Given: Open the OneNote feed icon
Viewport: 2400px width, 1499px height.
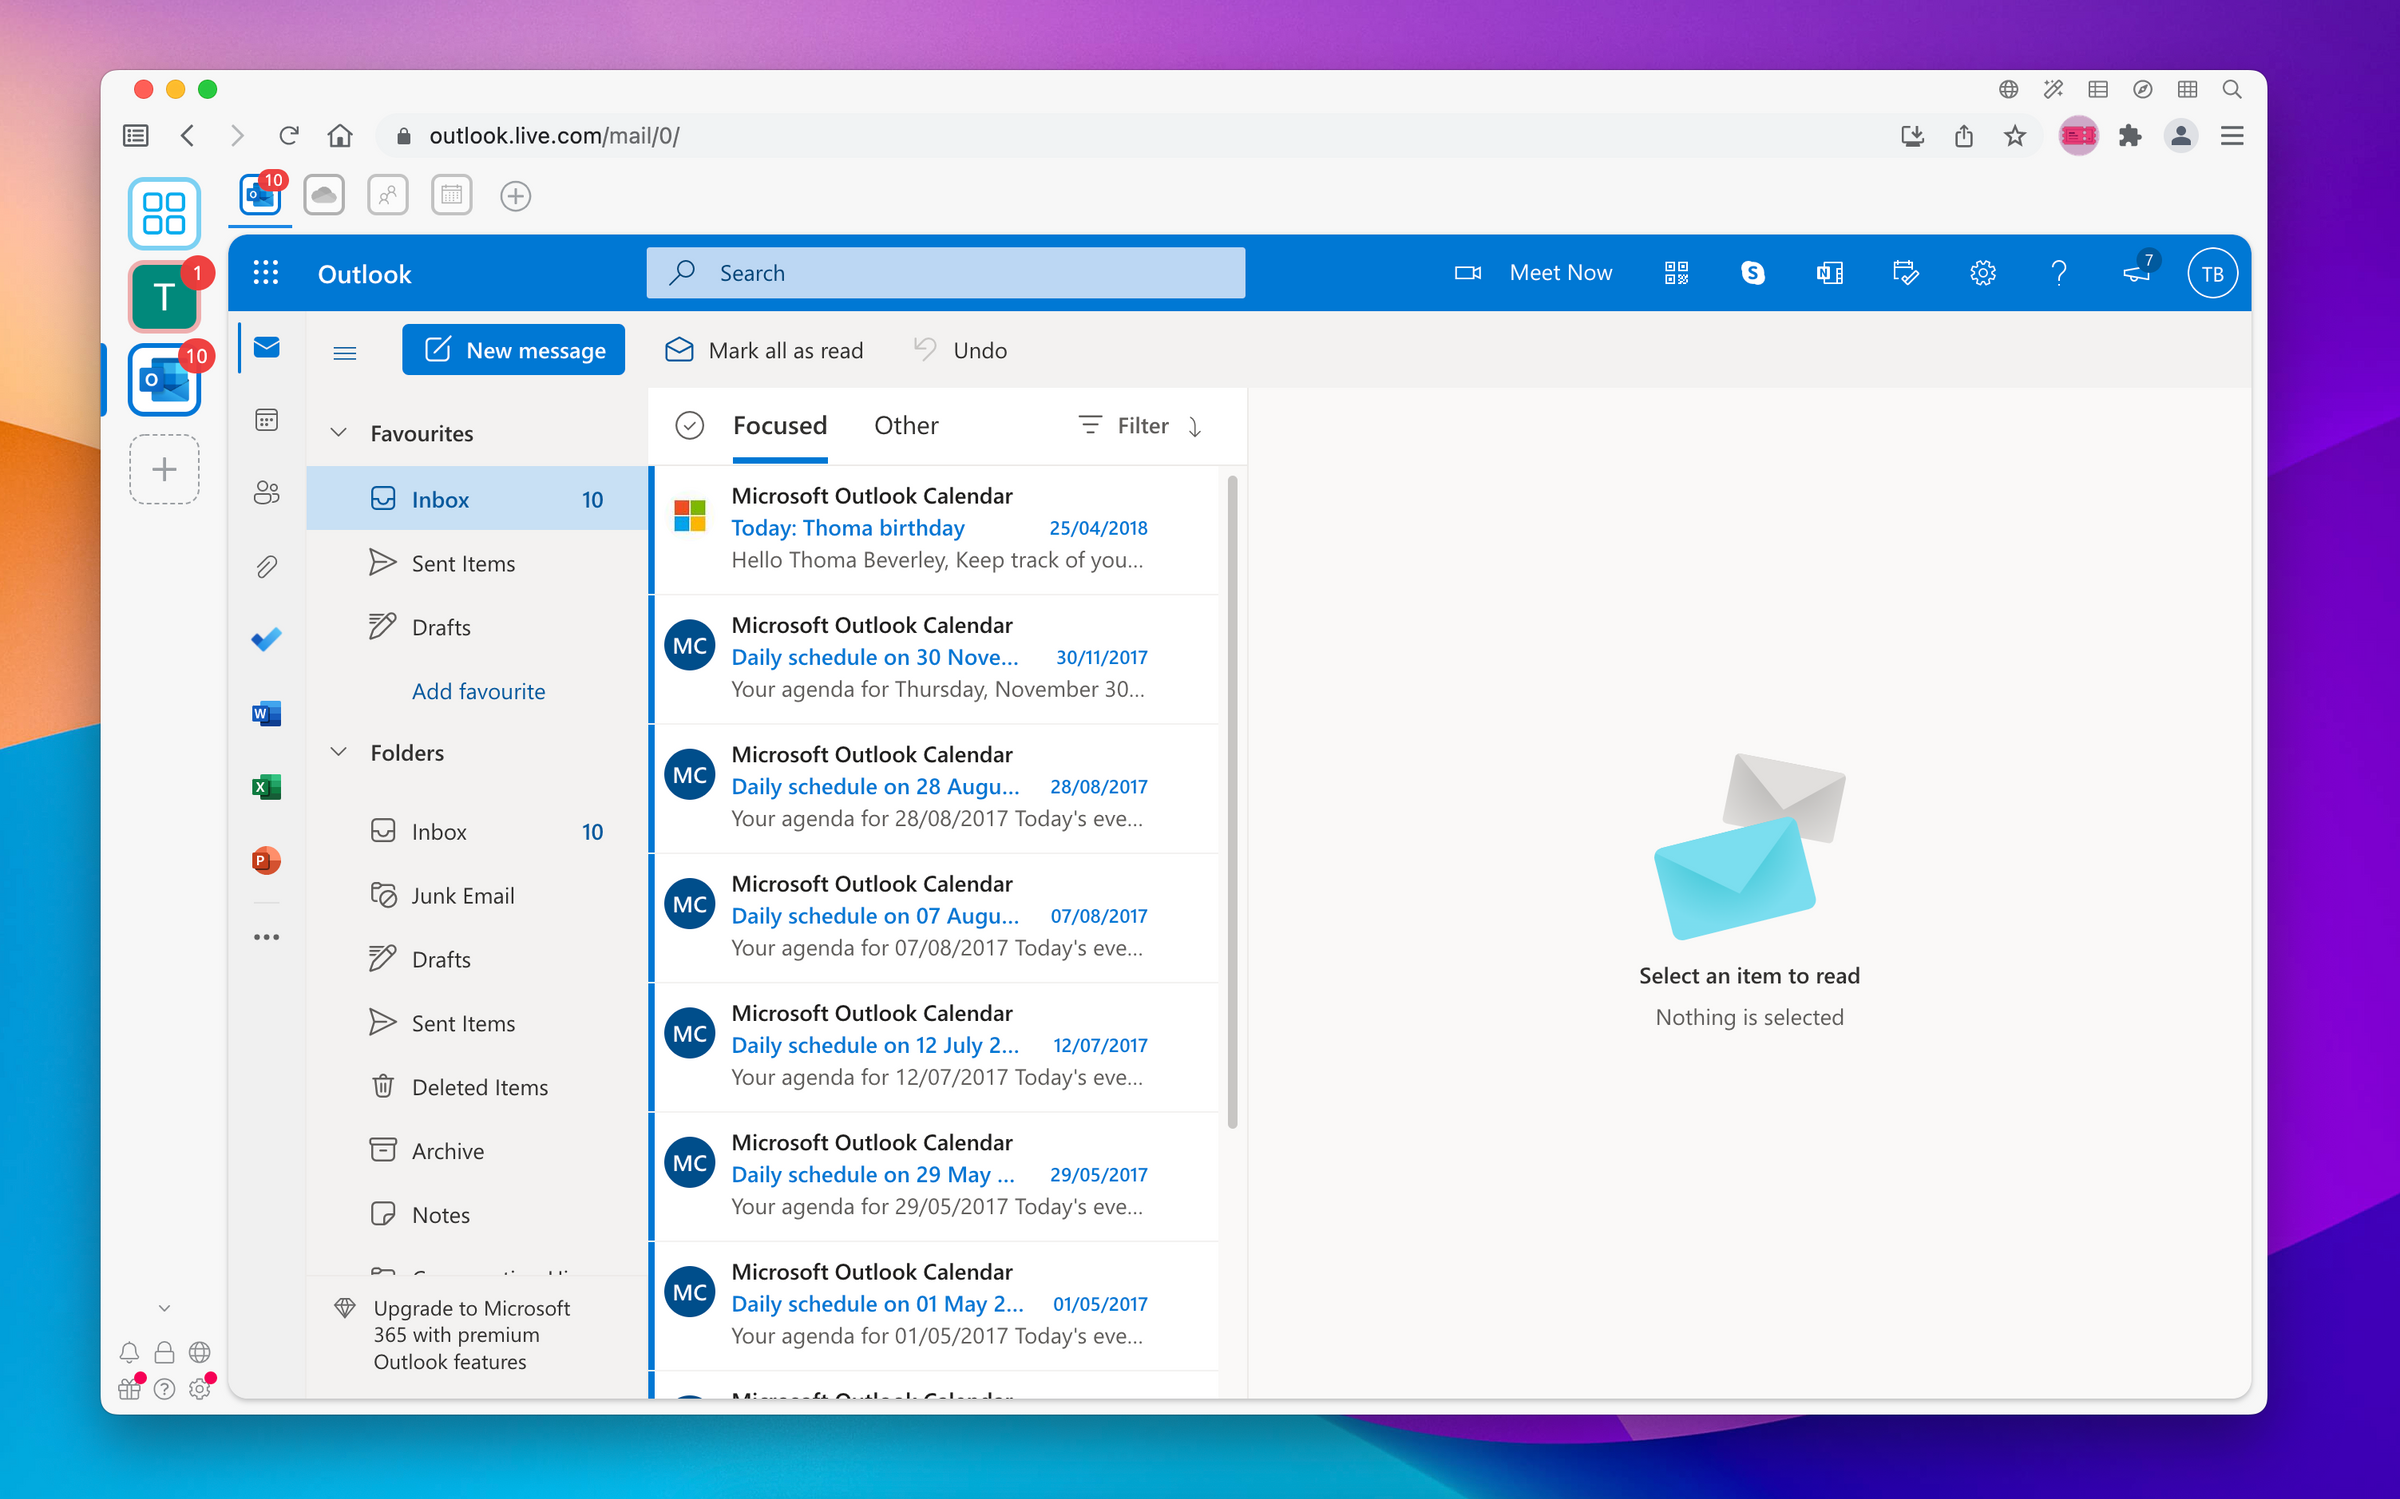Looking at the screenshot, I should tap(1829, 272).
